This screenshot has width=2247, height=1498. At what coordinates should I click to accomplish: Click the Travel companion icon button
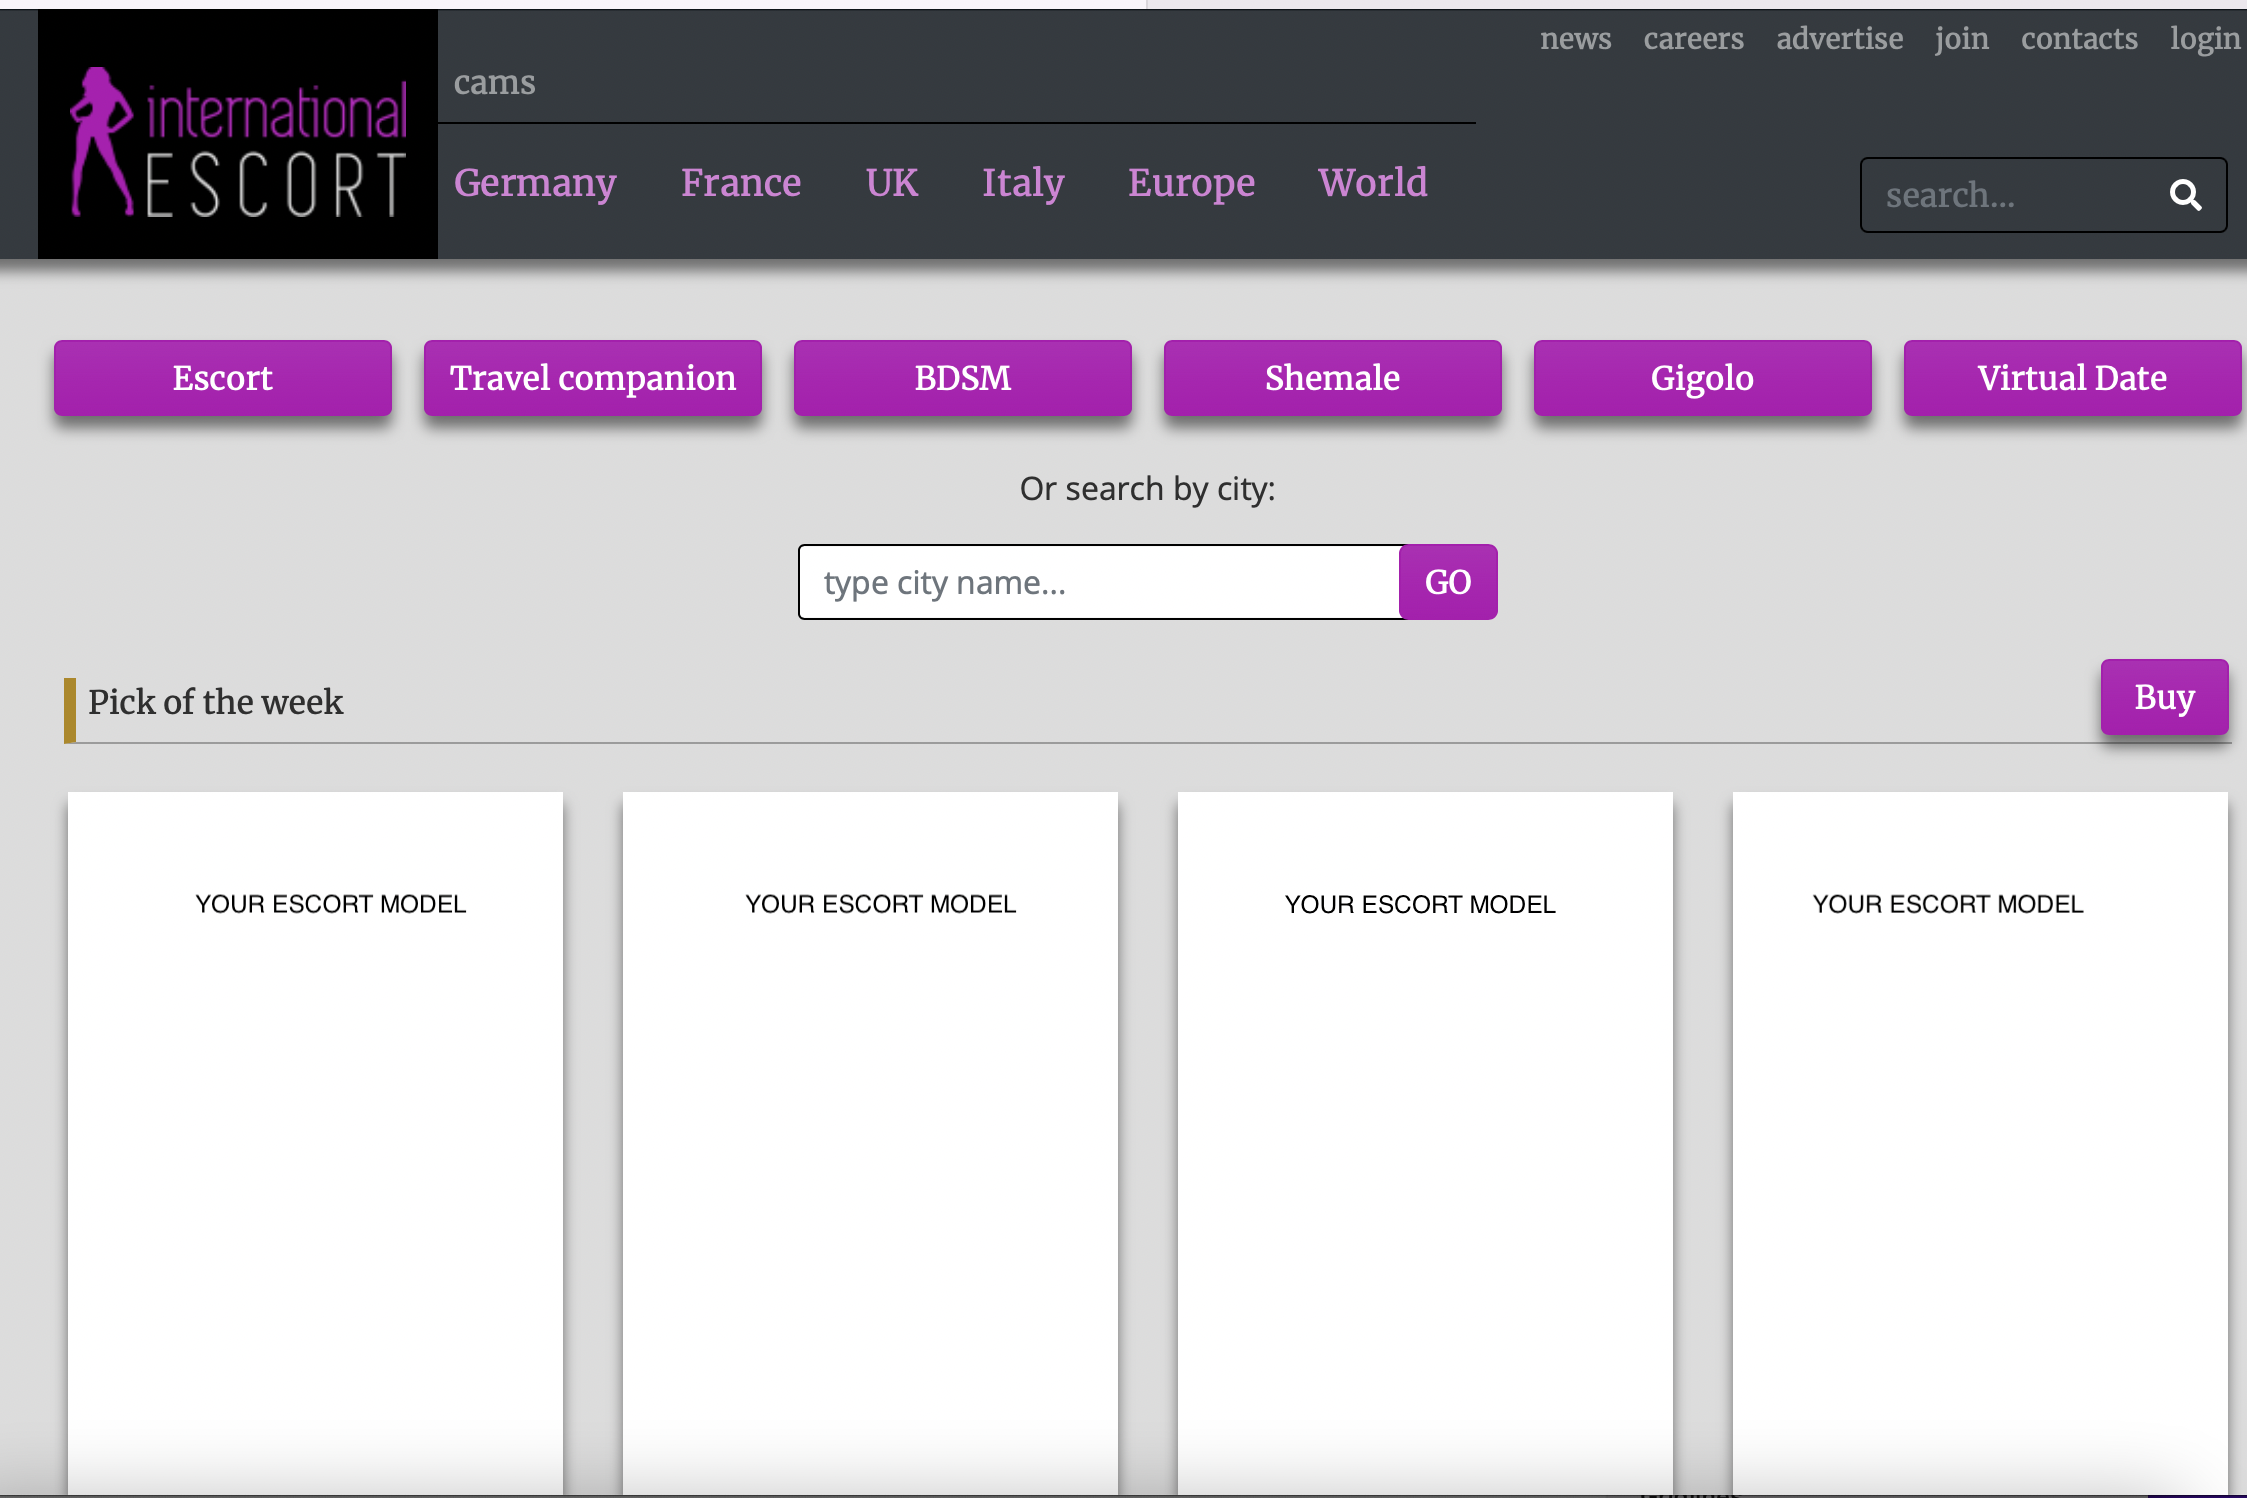click(x=594, y=376)
